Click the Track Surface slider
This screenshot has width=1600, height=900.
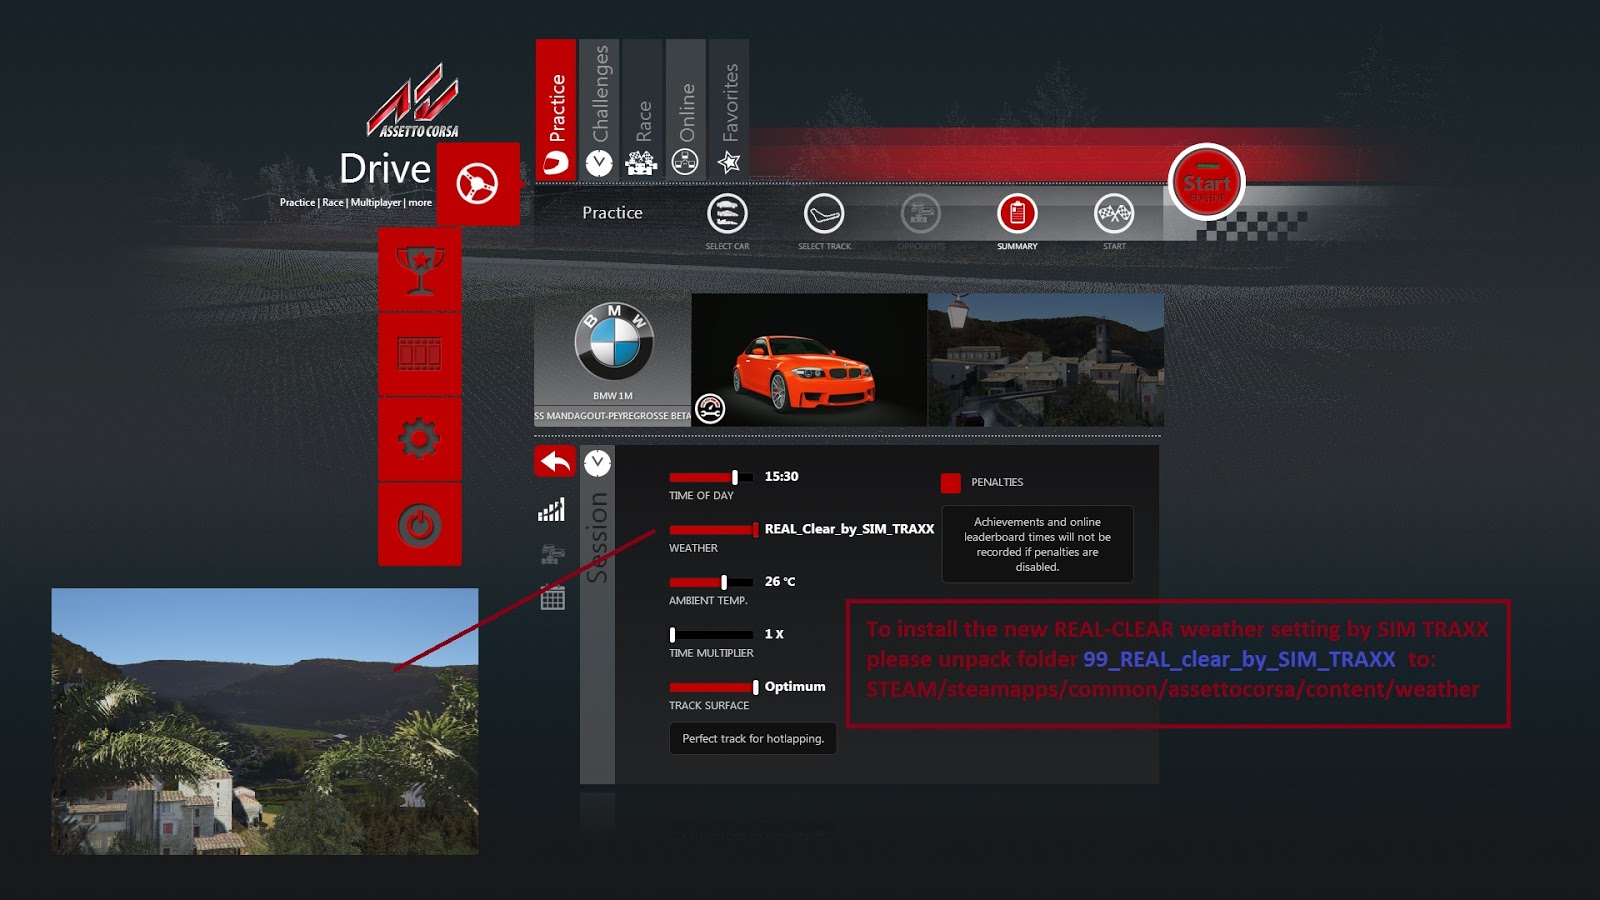pyautogui.click(x=714, y=687)
